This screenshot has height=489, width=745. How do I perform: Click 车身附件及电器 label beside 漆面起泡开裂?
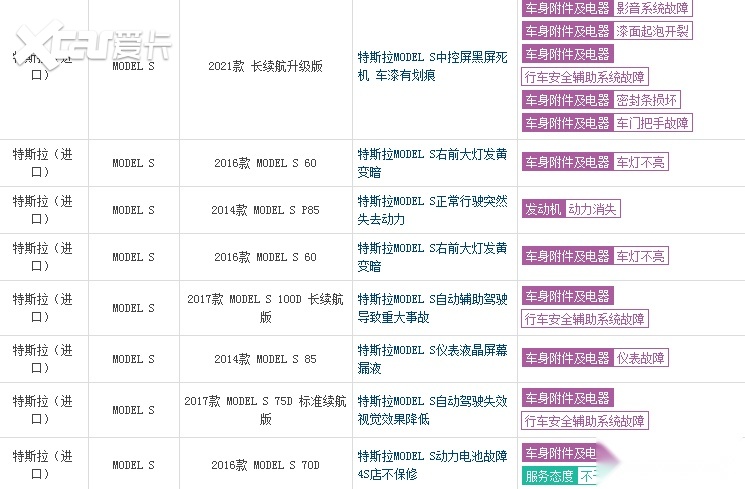[x=568, y=31]
